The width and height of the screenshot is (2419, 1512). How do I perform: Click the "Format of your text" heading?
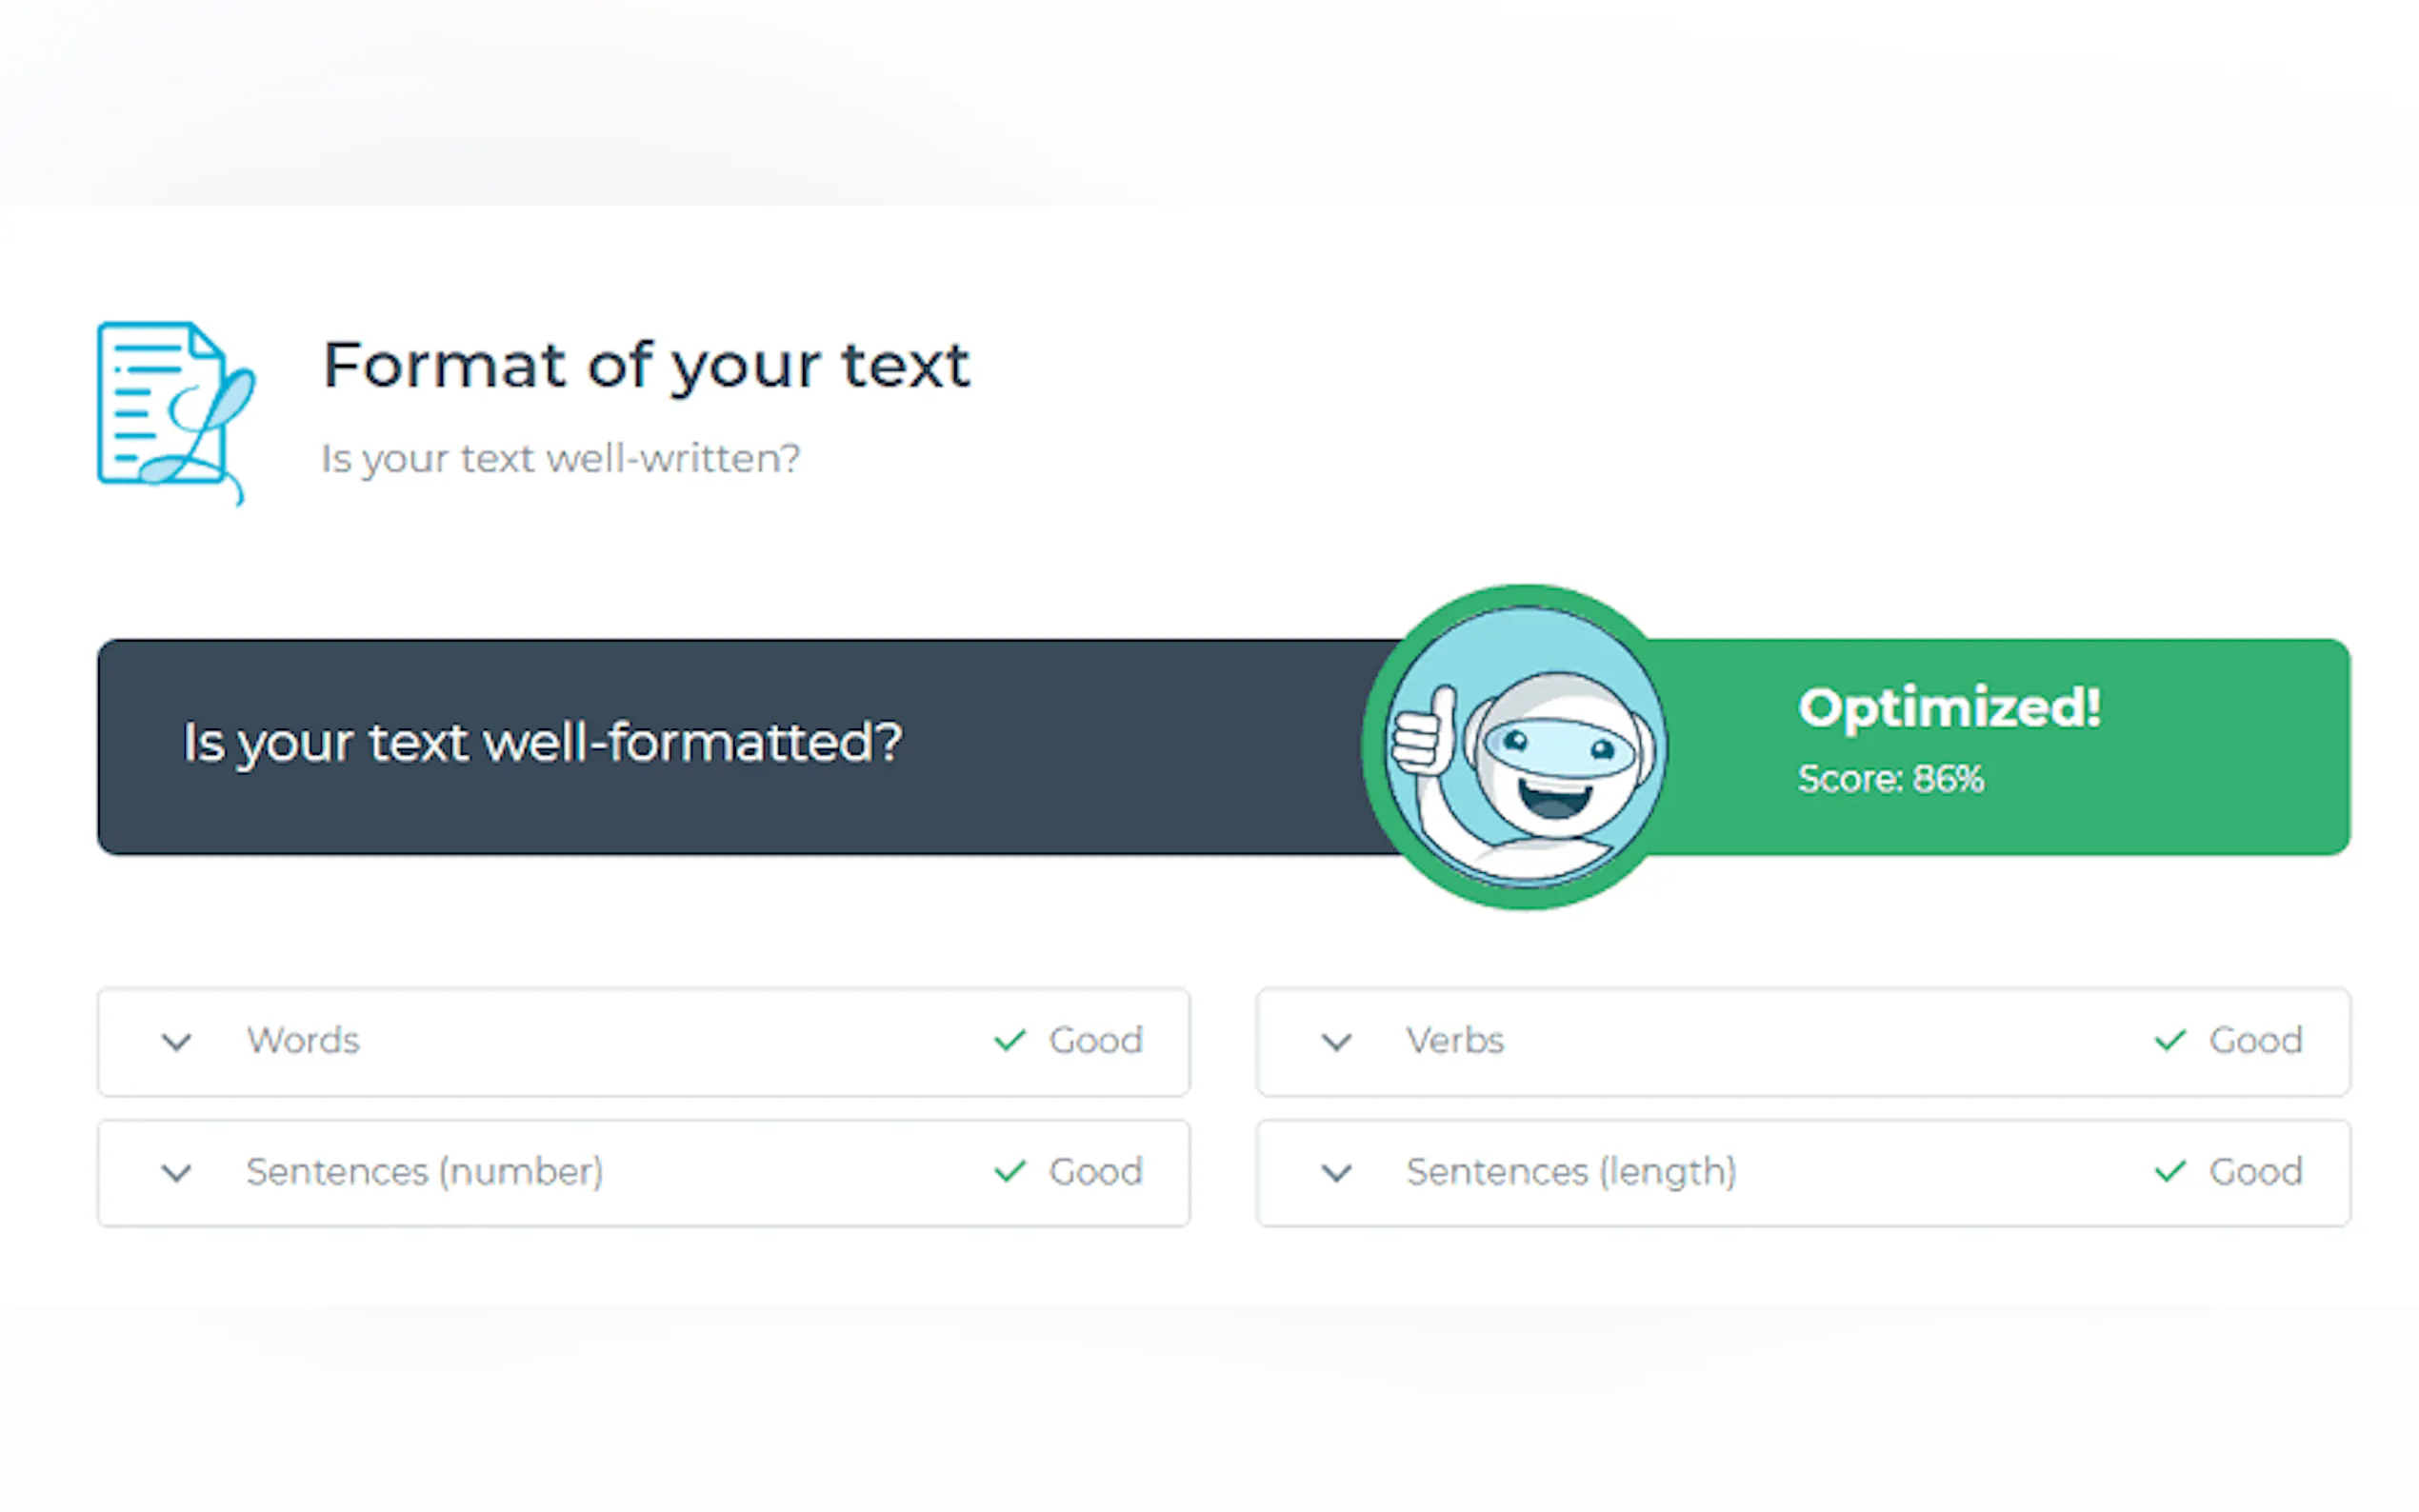pos(646,365)
